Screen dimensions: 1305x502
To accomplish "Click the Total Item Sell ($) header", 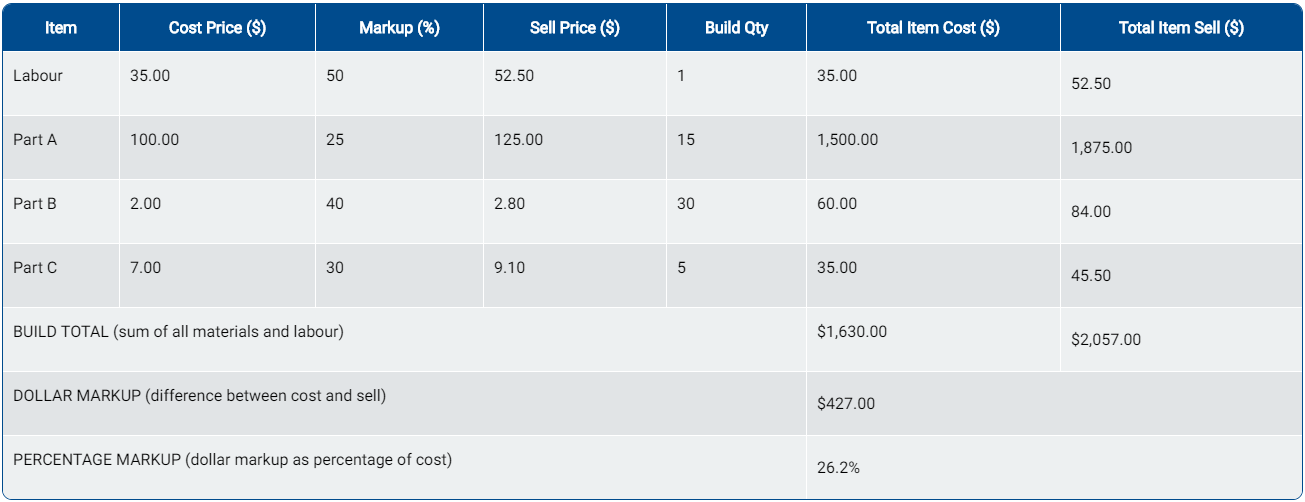I will [1181, 28].
